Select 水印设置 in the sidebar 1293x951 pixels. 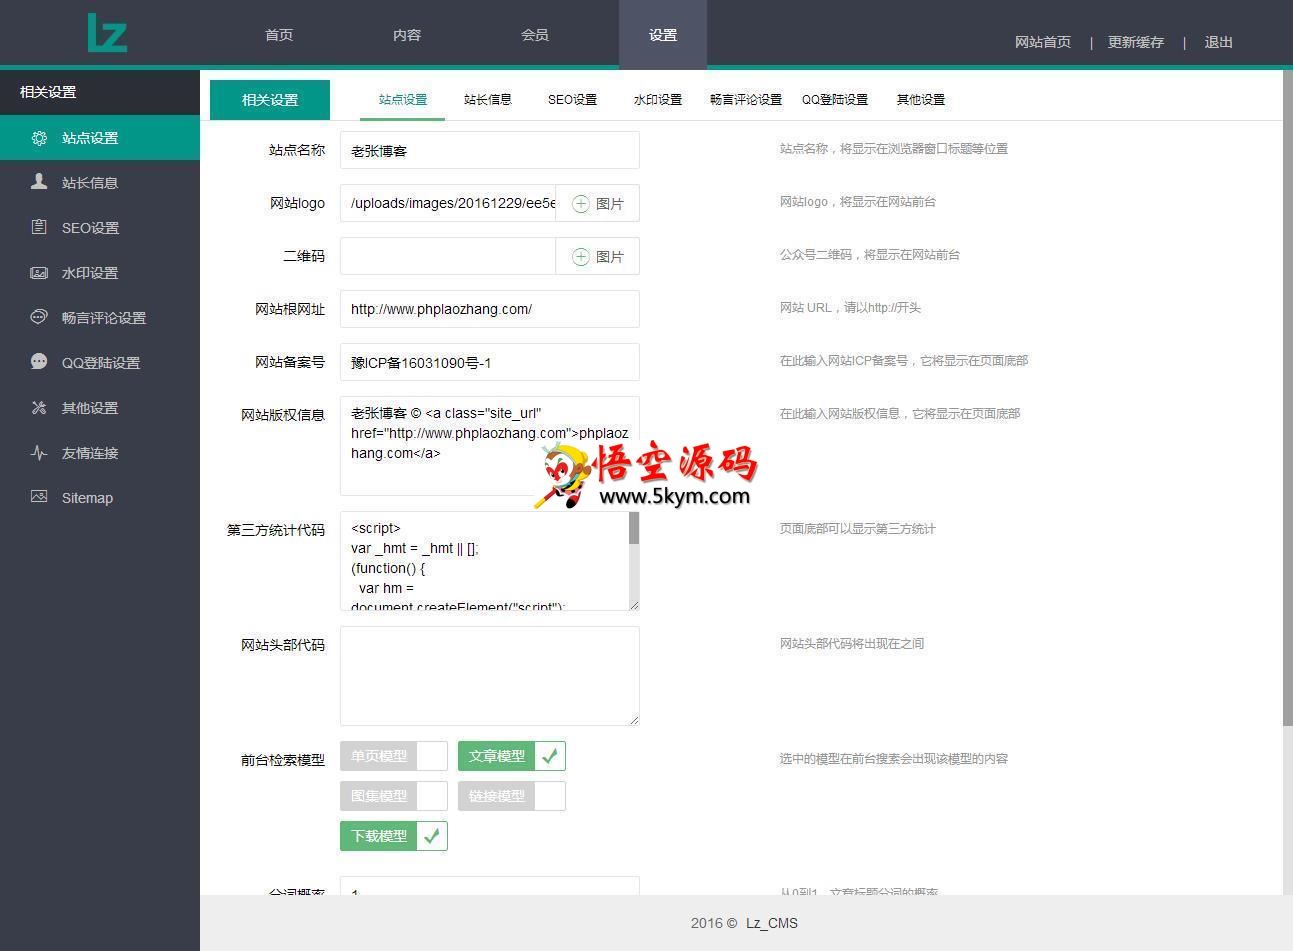[100, 273]
